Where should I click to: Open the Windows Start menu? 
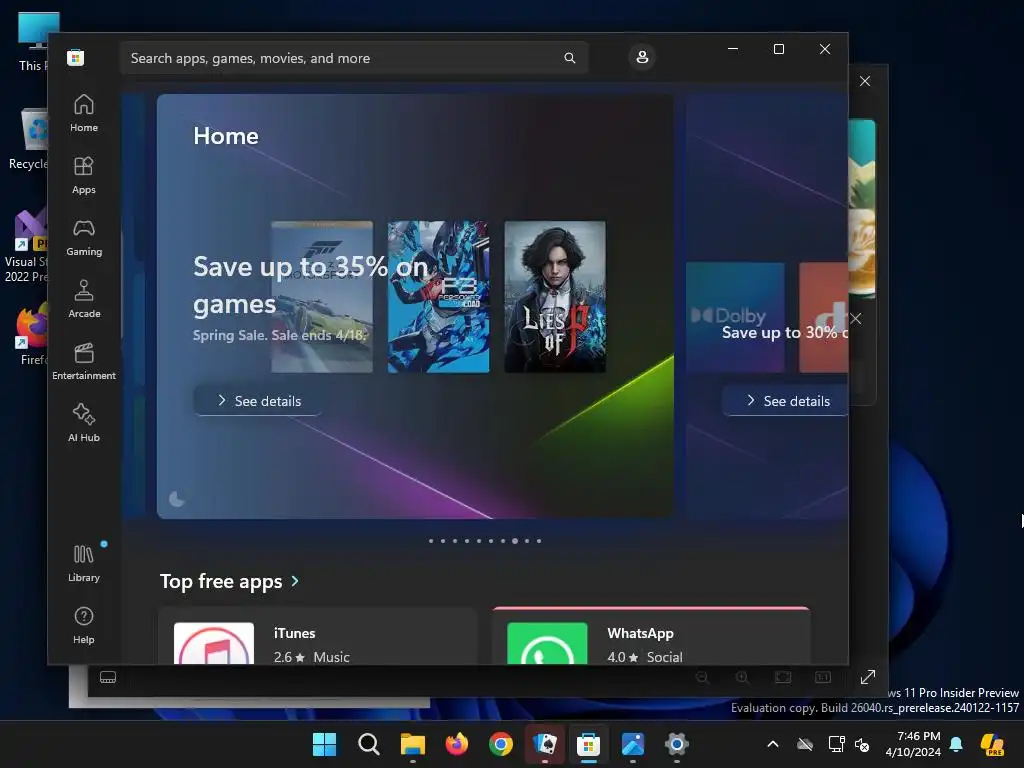[x=325, y=744]
